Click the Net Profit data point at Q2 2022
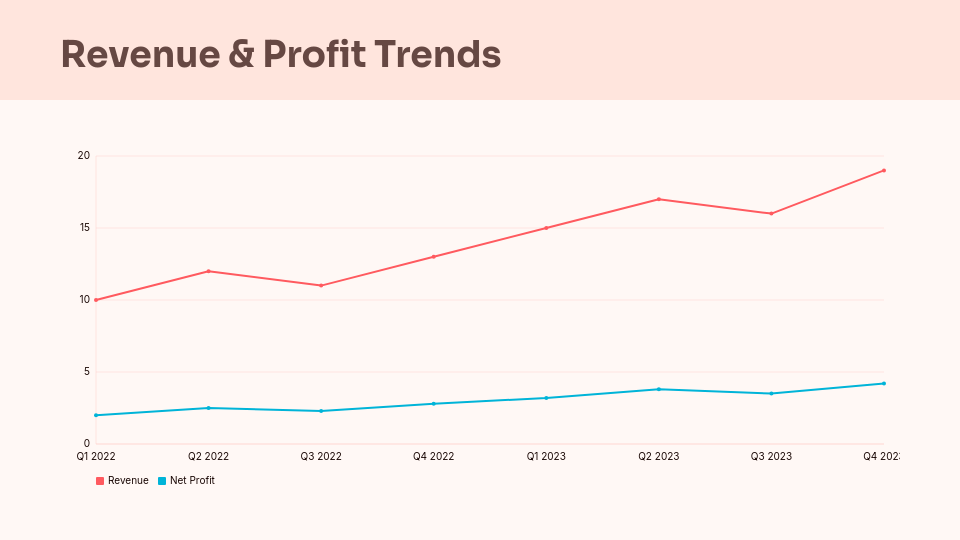 (208, 408)
